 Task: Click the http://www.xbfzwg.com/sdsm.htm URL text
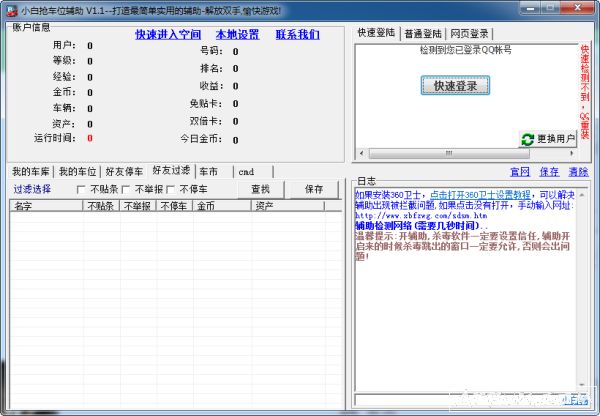point(421,215)
